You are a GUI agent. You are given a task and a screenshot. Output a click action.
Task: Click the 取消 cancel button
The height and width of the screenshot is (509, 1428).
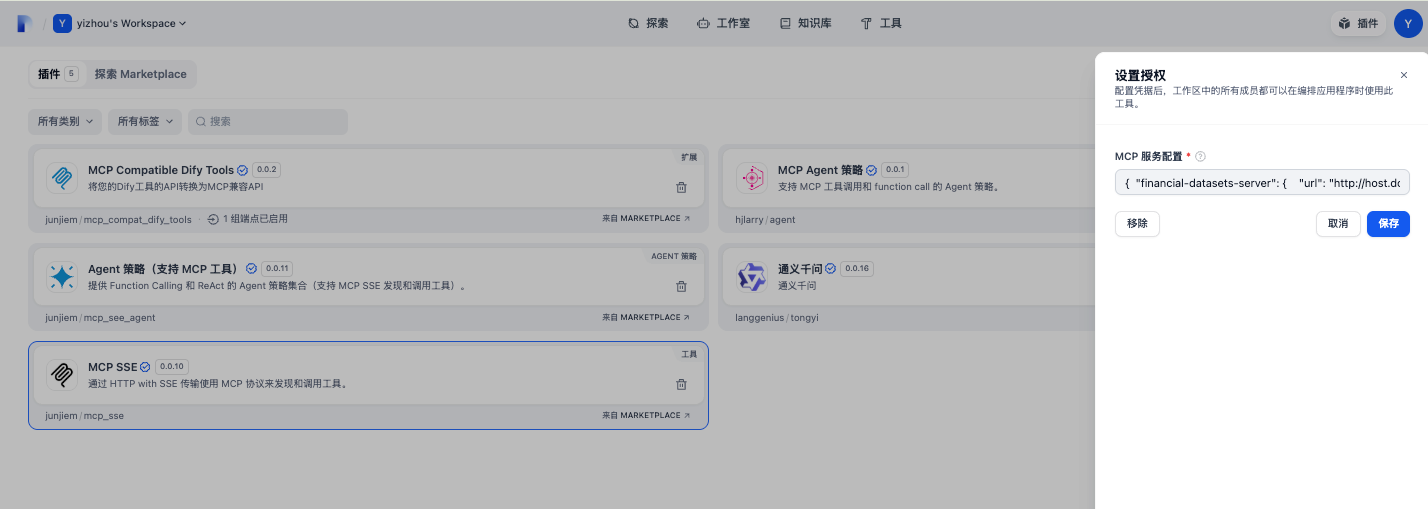click(1338, 224)
